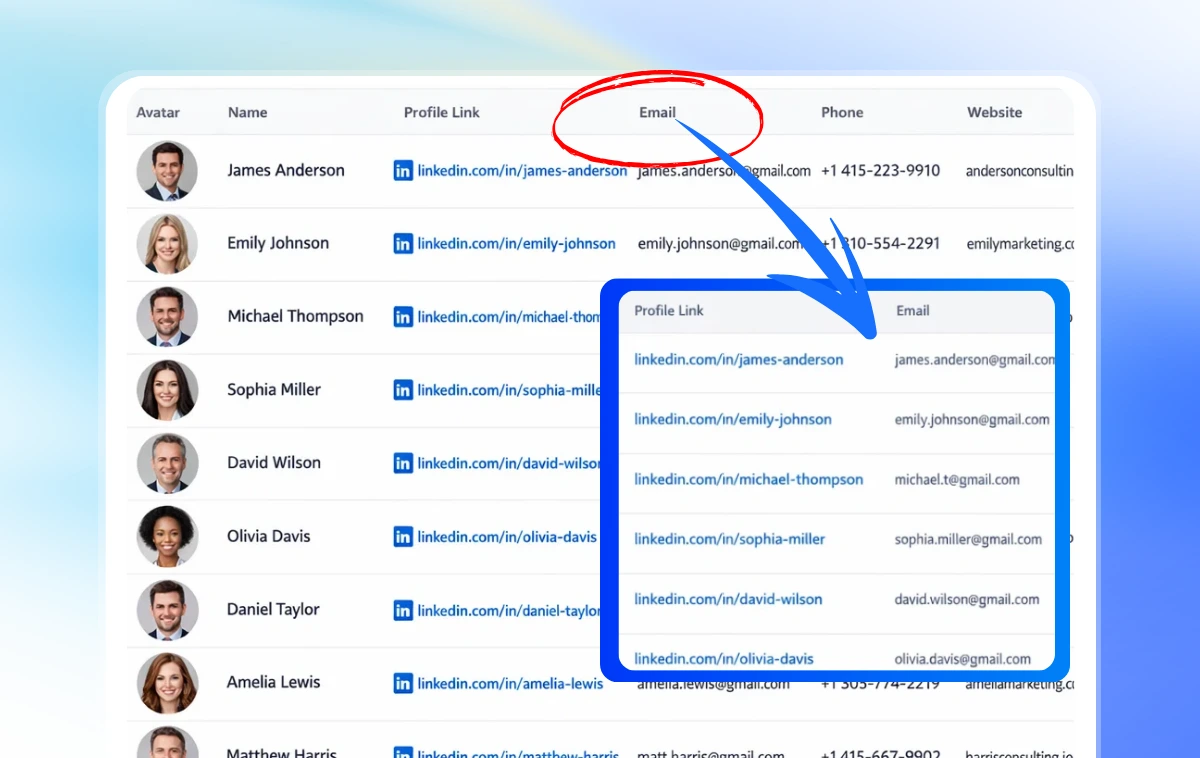The height and width of the screenshot is (758, 1200).
Task: Click the michael.t@gmail.com email in the zoomed panel
Action: point(957,479)
